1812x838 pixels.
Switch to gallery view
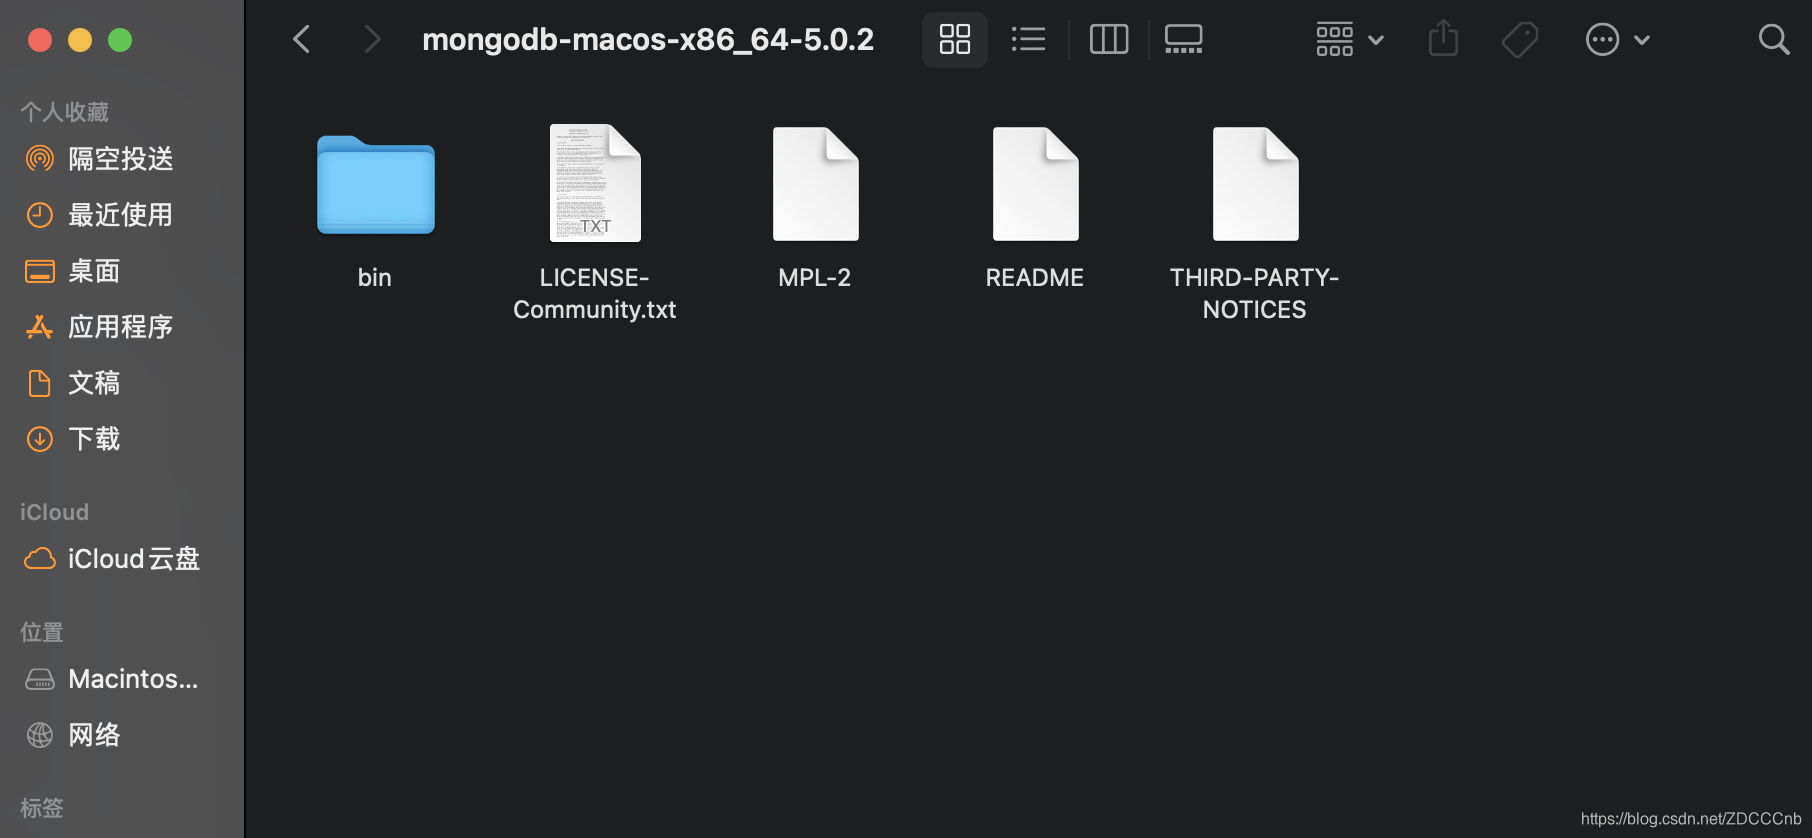1184,40
